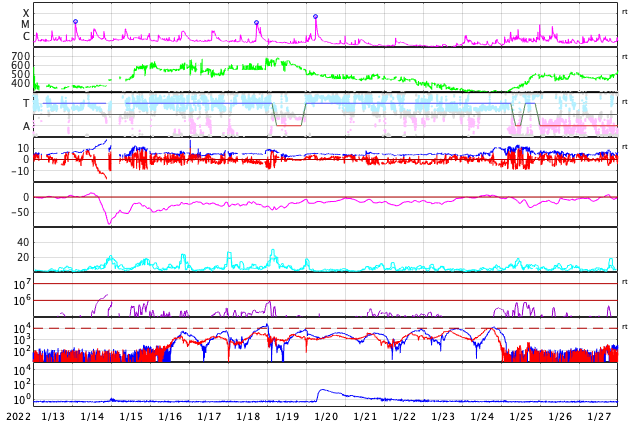
Task: Click the rt tag beside the ±10 field panel
Action: click(x=625, y=146)
